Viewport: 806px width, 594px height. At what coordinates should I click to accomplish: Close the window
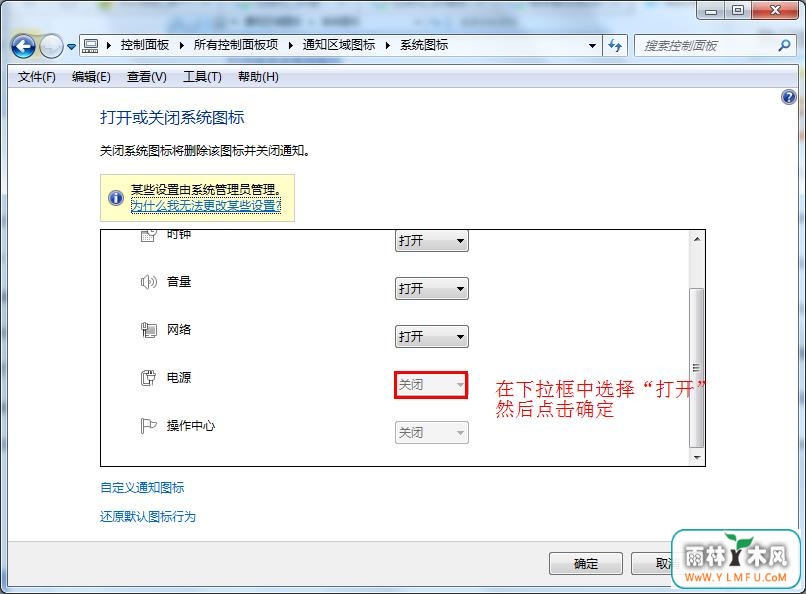pyautogui.click(x=775, y=10)
